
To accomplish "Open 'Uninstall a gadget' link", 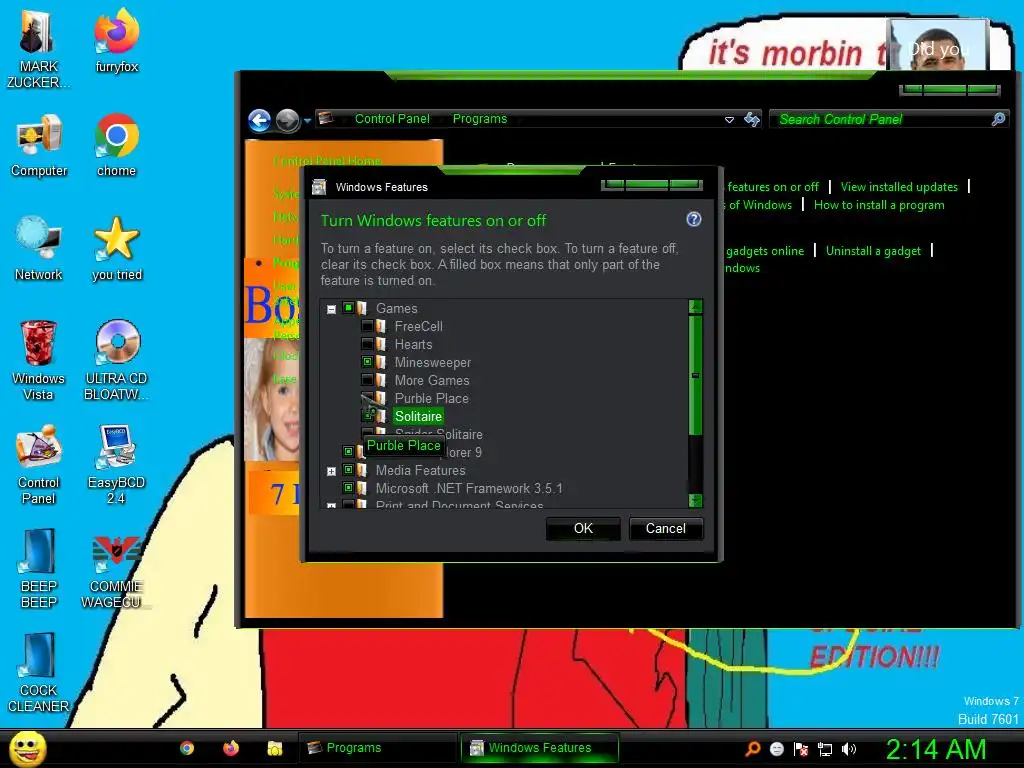I will 872,251.
